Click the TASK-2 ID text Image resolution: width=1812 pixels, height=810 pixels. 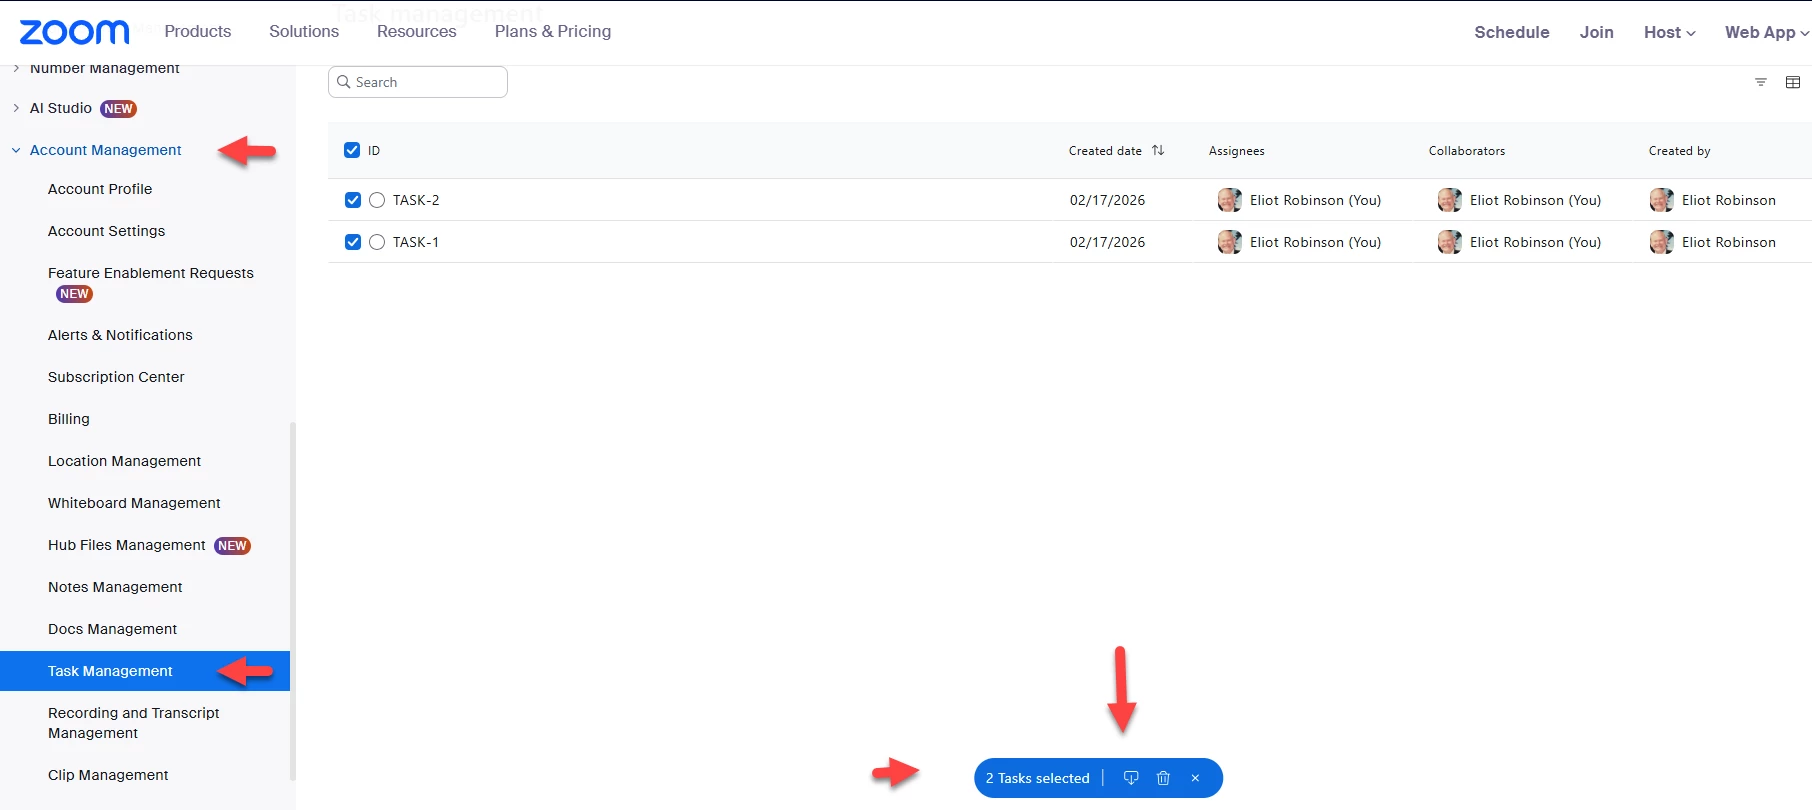(x=416, y=200)
